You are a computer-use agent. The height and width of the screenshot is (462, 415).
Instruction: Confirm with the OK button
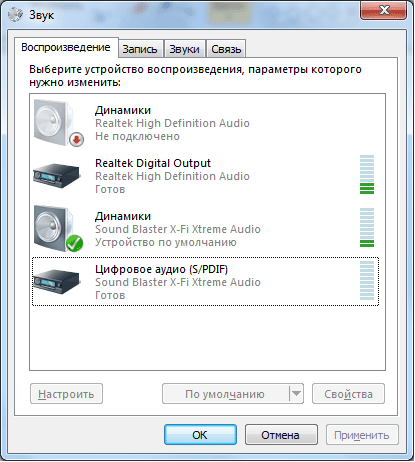(x=200, y=435)
